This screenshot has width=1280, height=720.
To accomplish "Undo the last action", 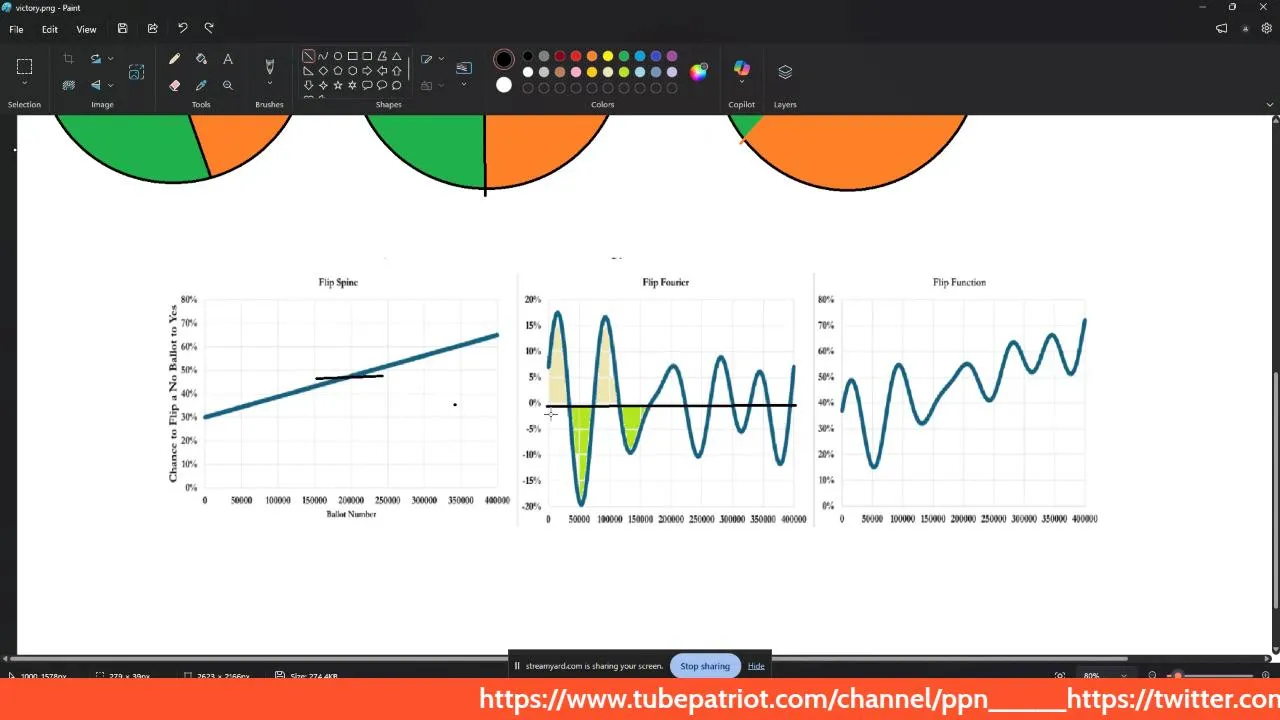I will (x=182, y=29).
